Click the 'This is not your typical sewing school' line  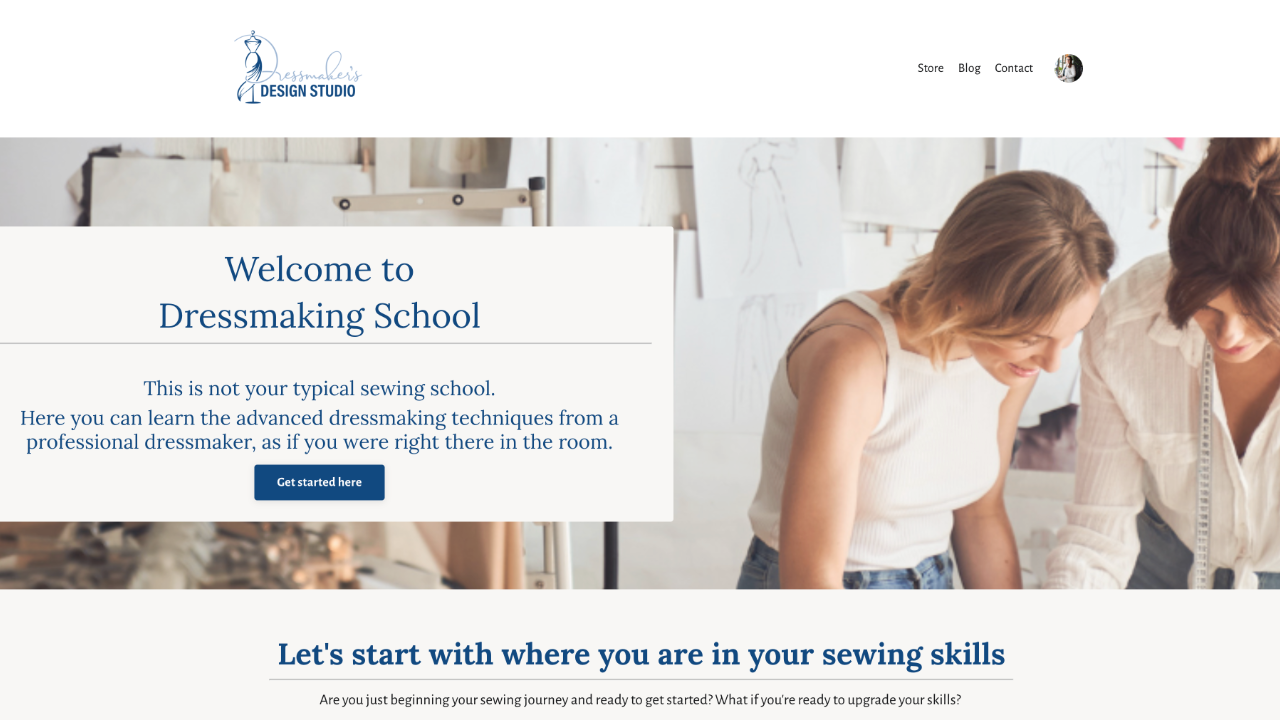(319, 388)
